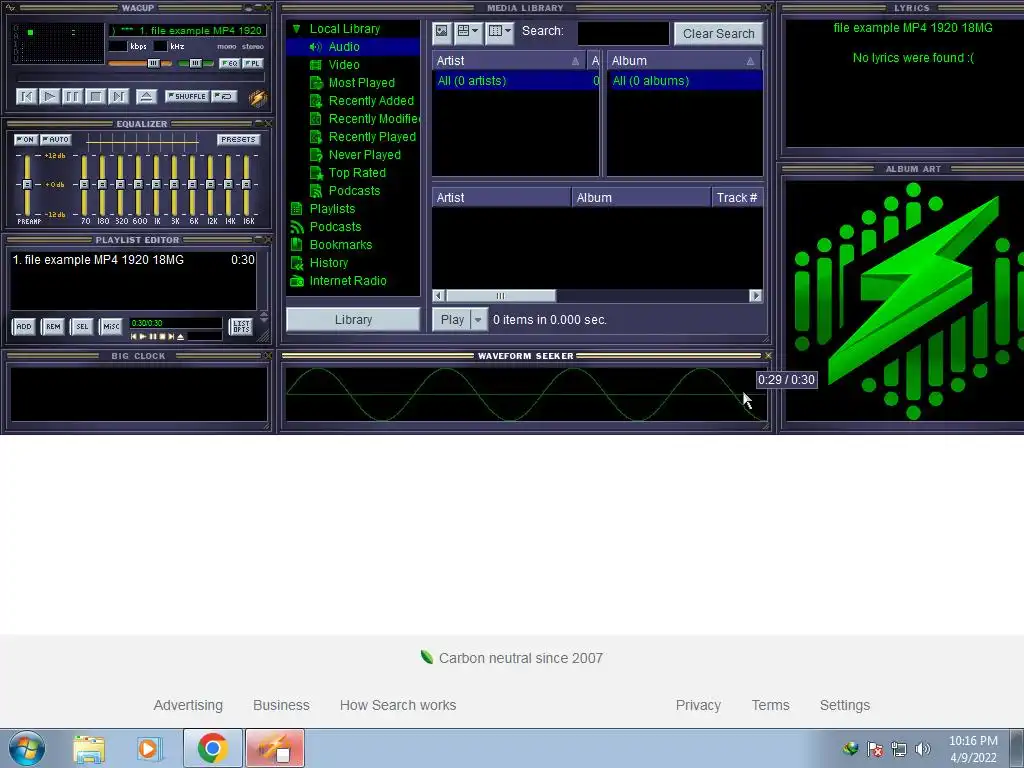Screen dimensions: 1024x768
Task: Click the 1K equalizer band slider
Action: tap(156, 185)
